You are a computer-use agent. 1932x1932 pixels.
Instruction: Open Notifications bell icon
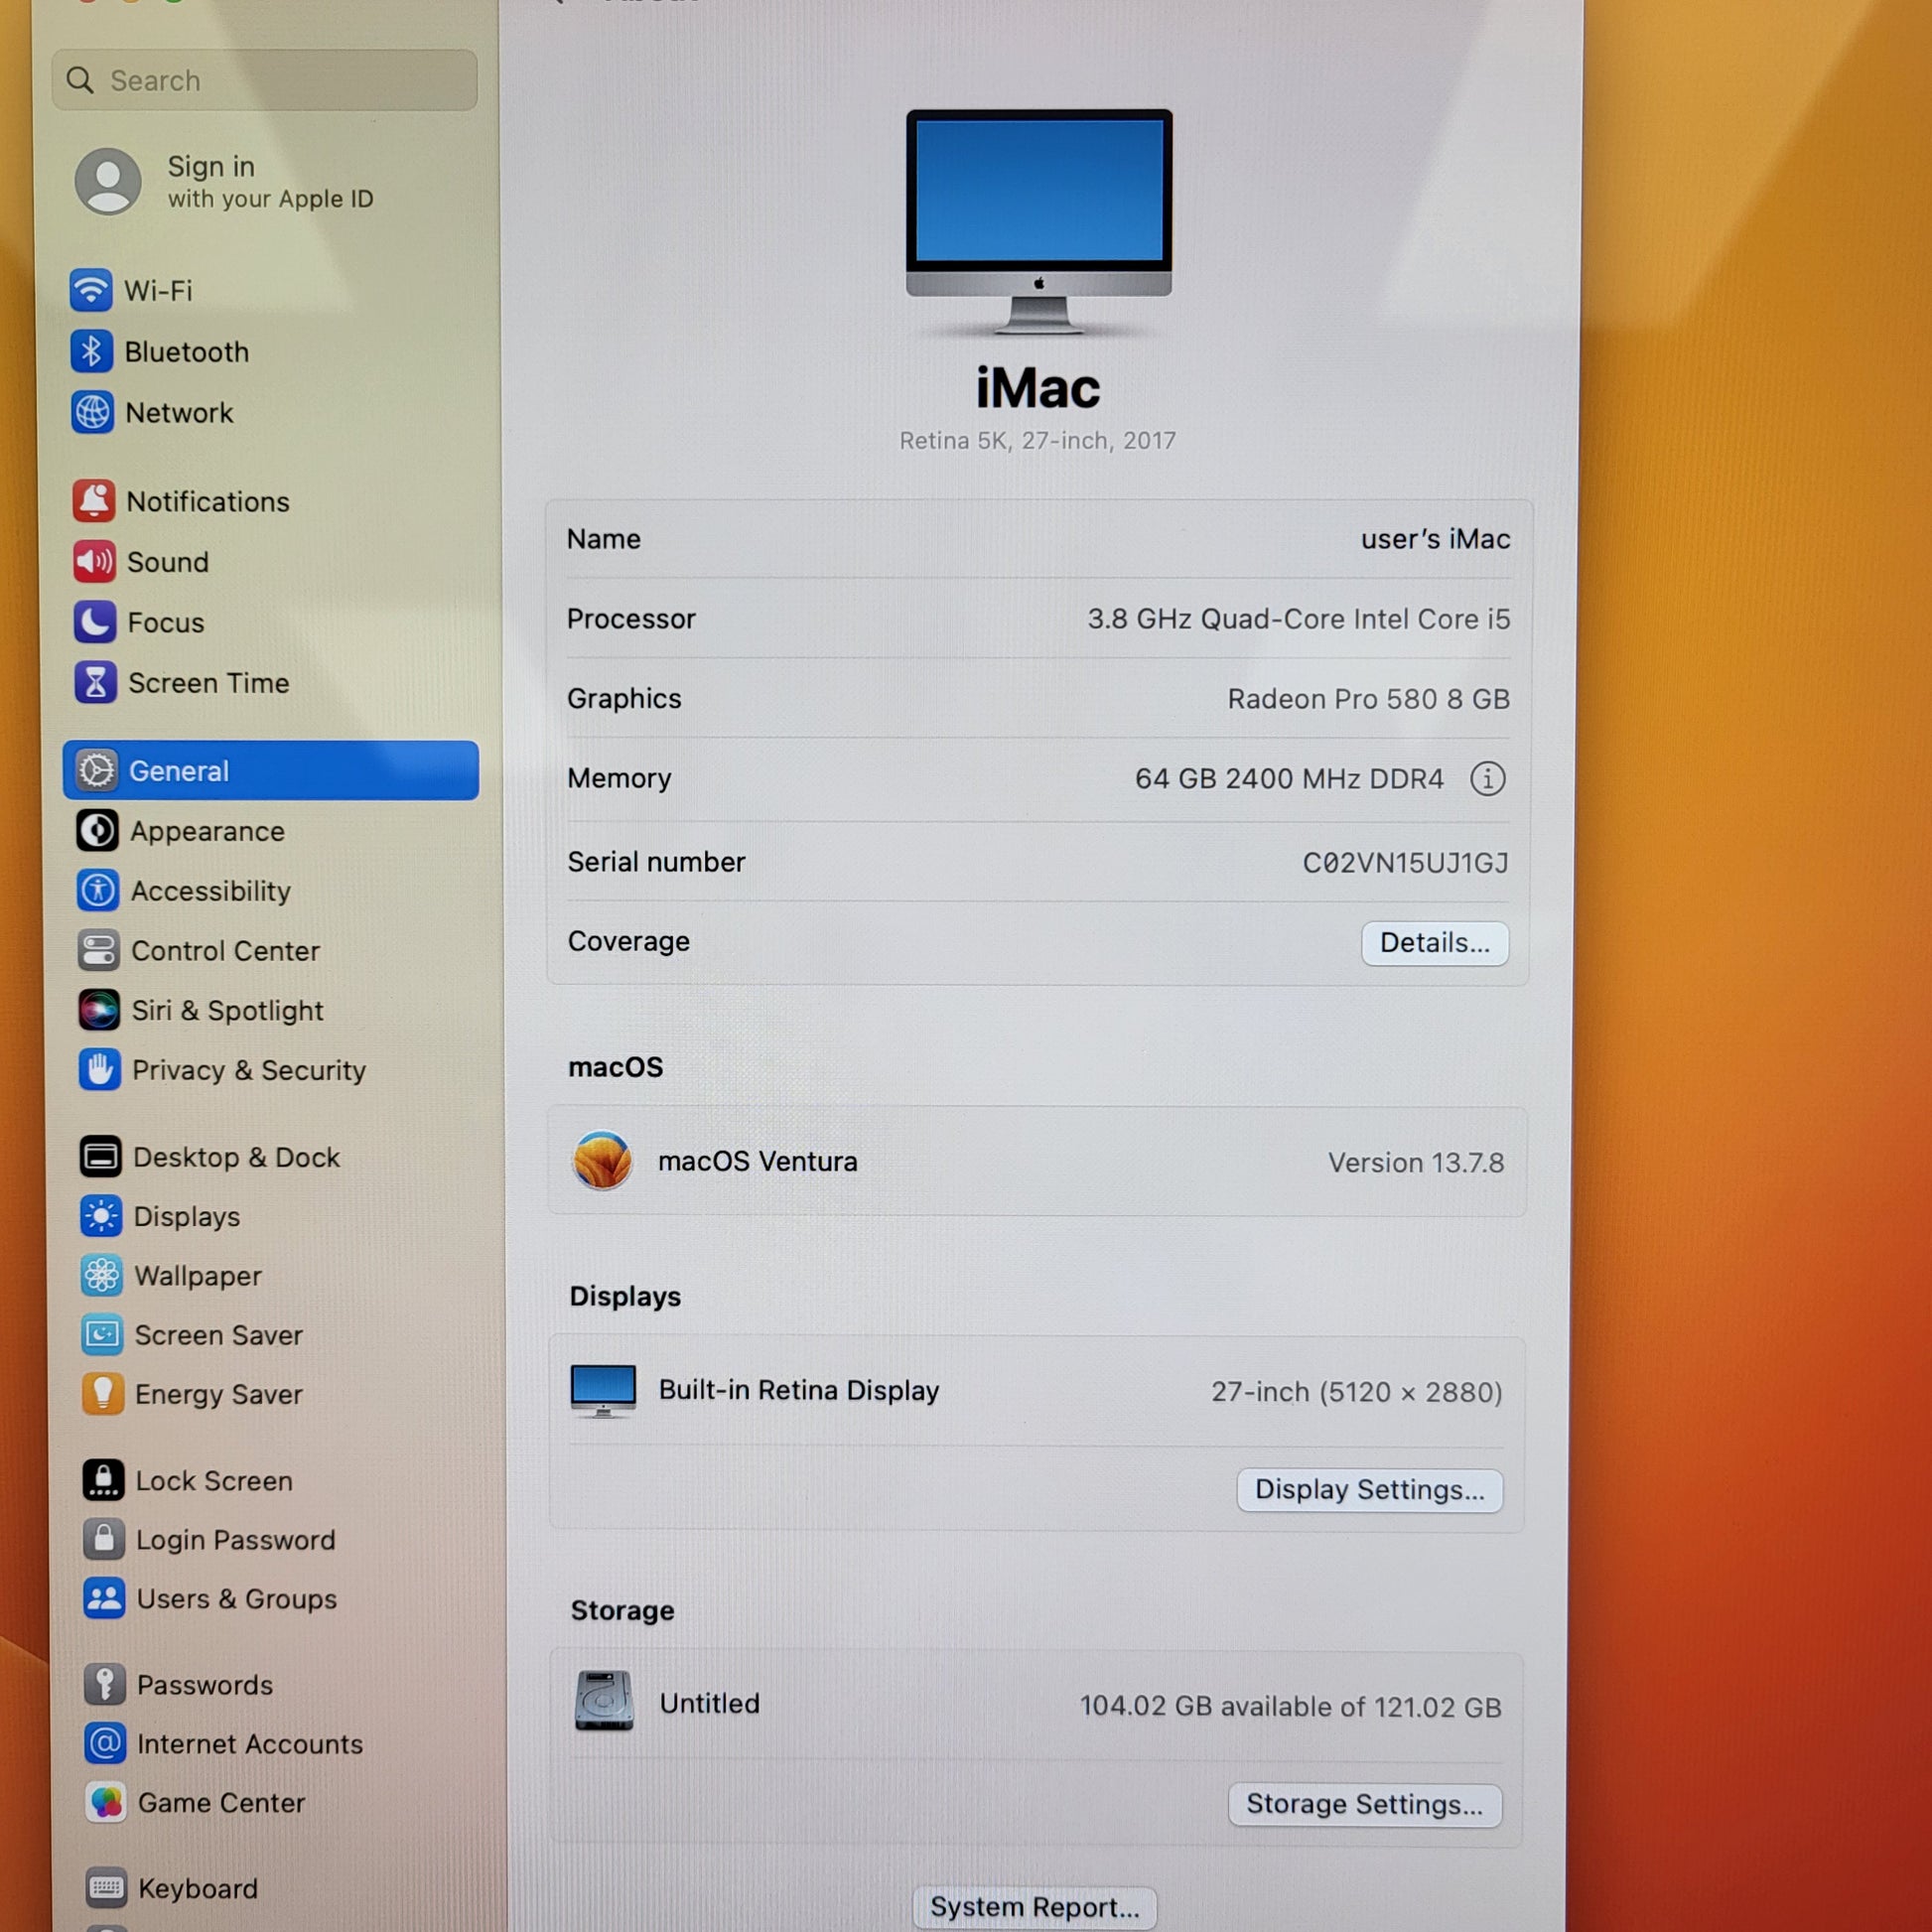94,501
